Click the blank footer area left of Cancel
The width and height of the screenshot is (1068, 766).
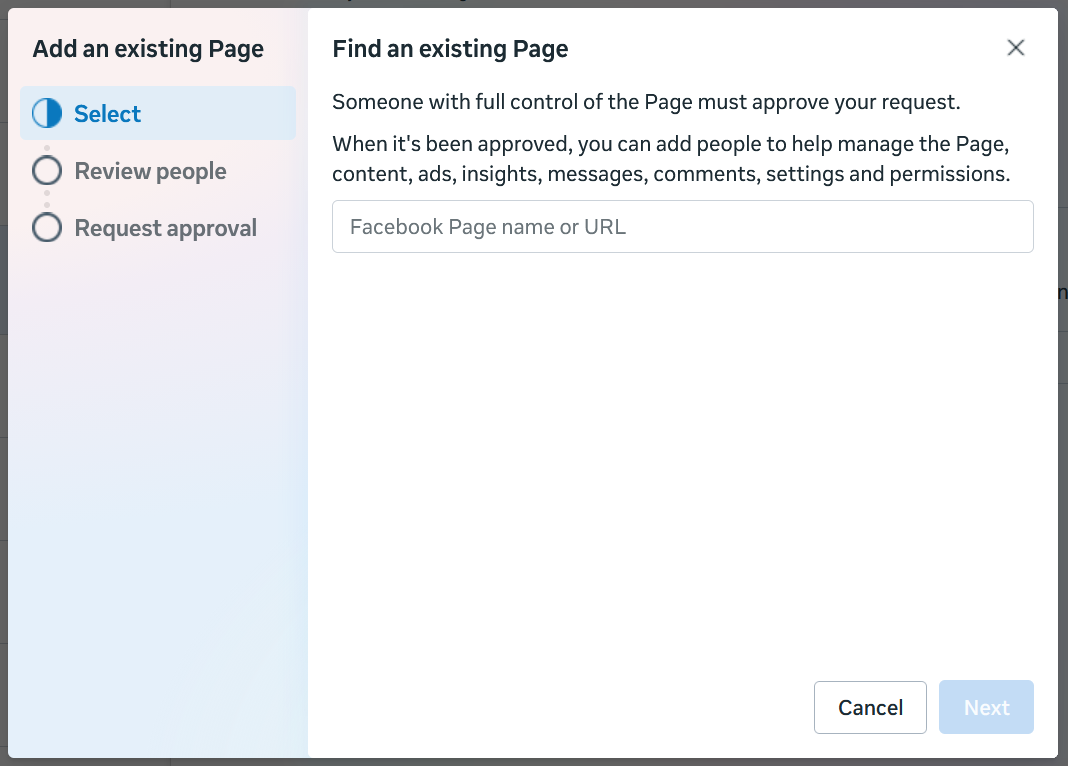point(560,708)
